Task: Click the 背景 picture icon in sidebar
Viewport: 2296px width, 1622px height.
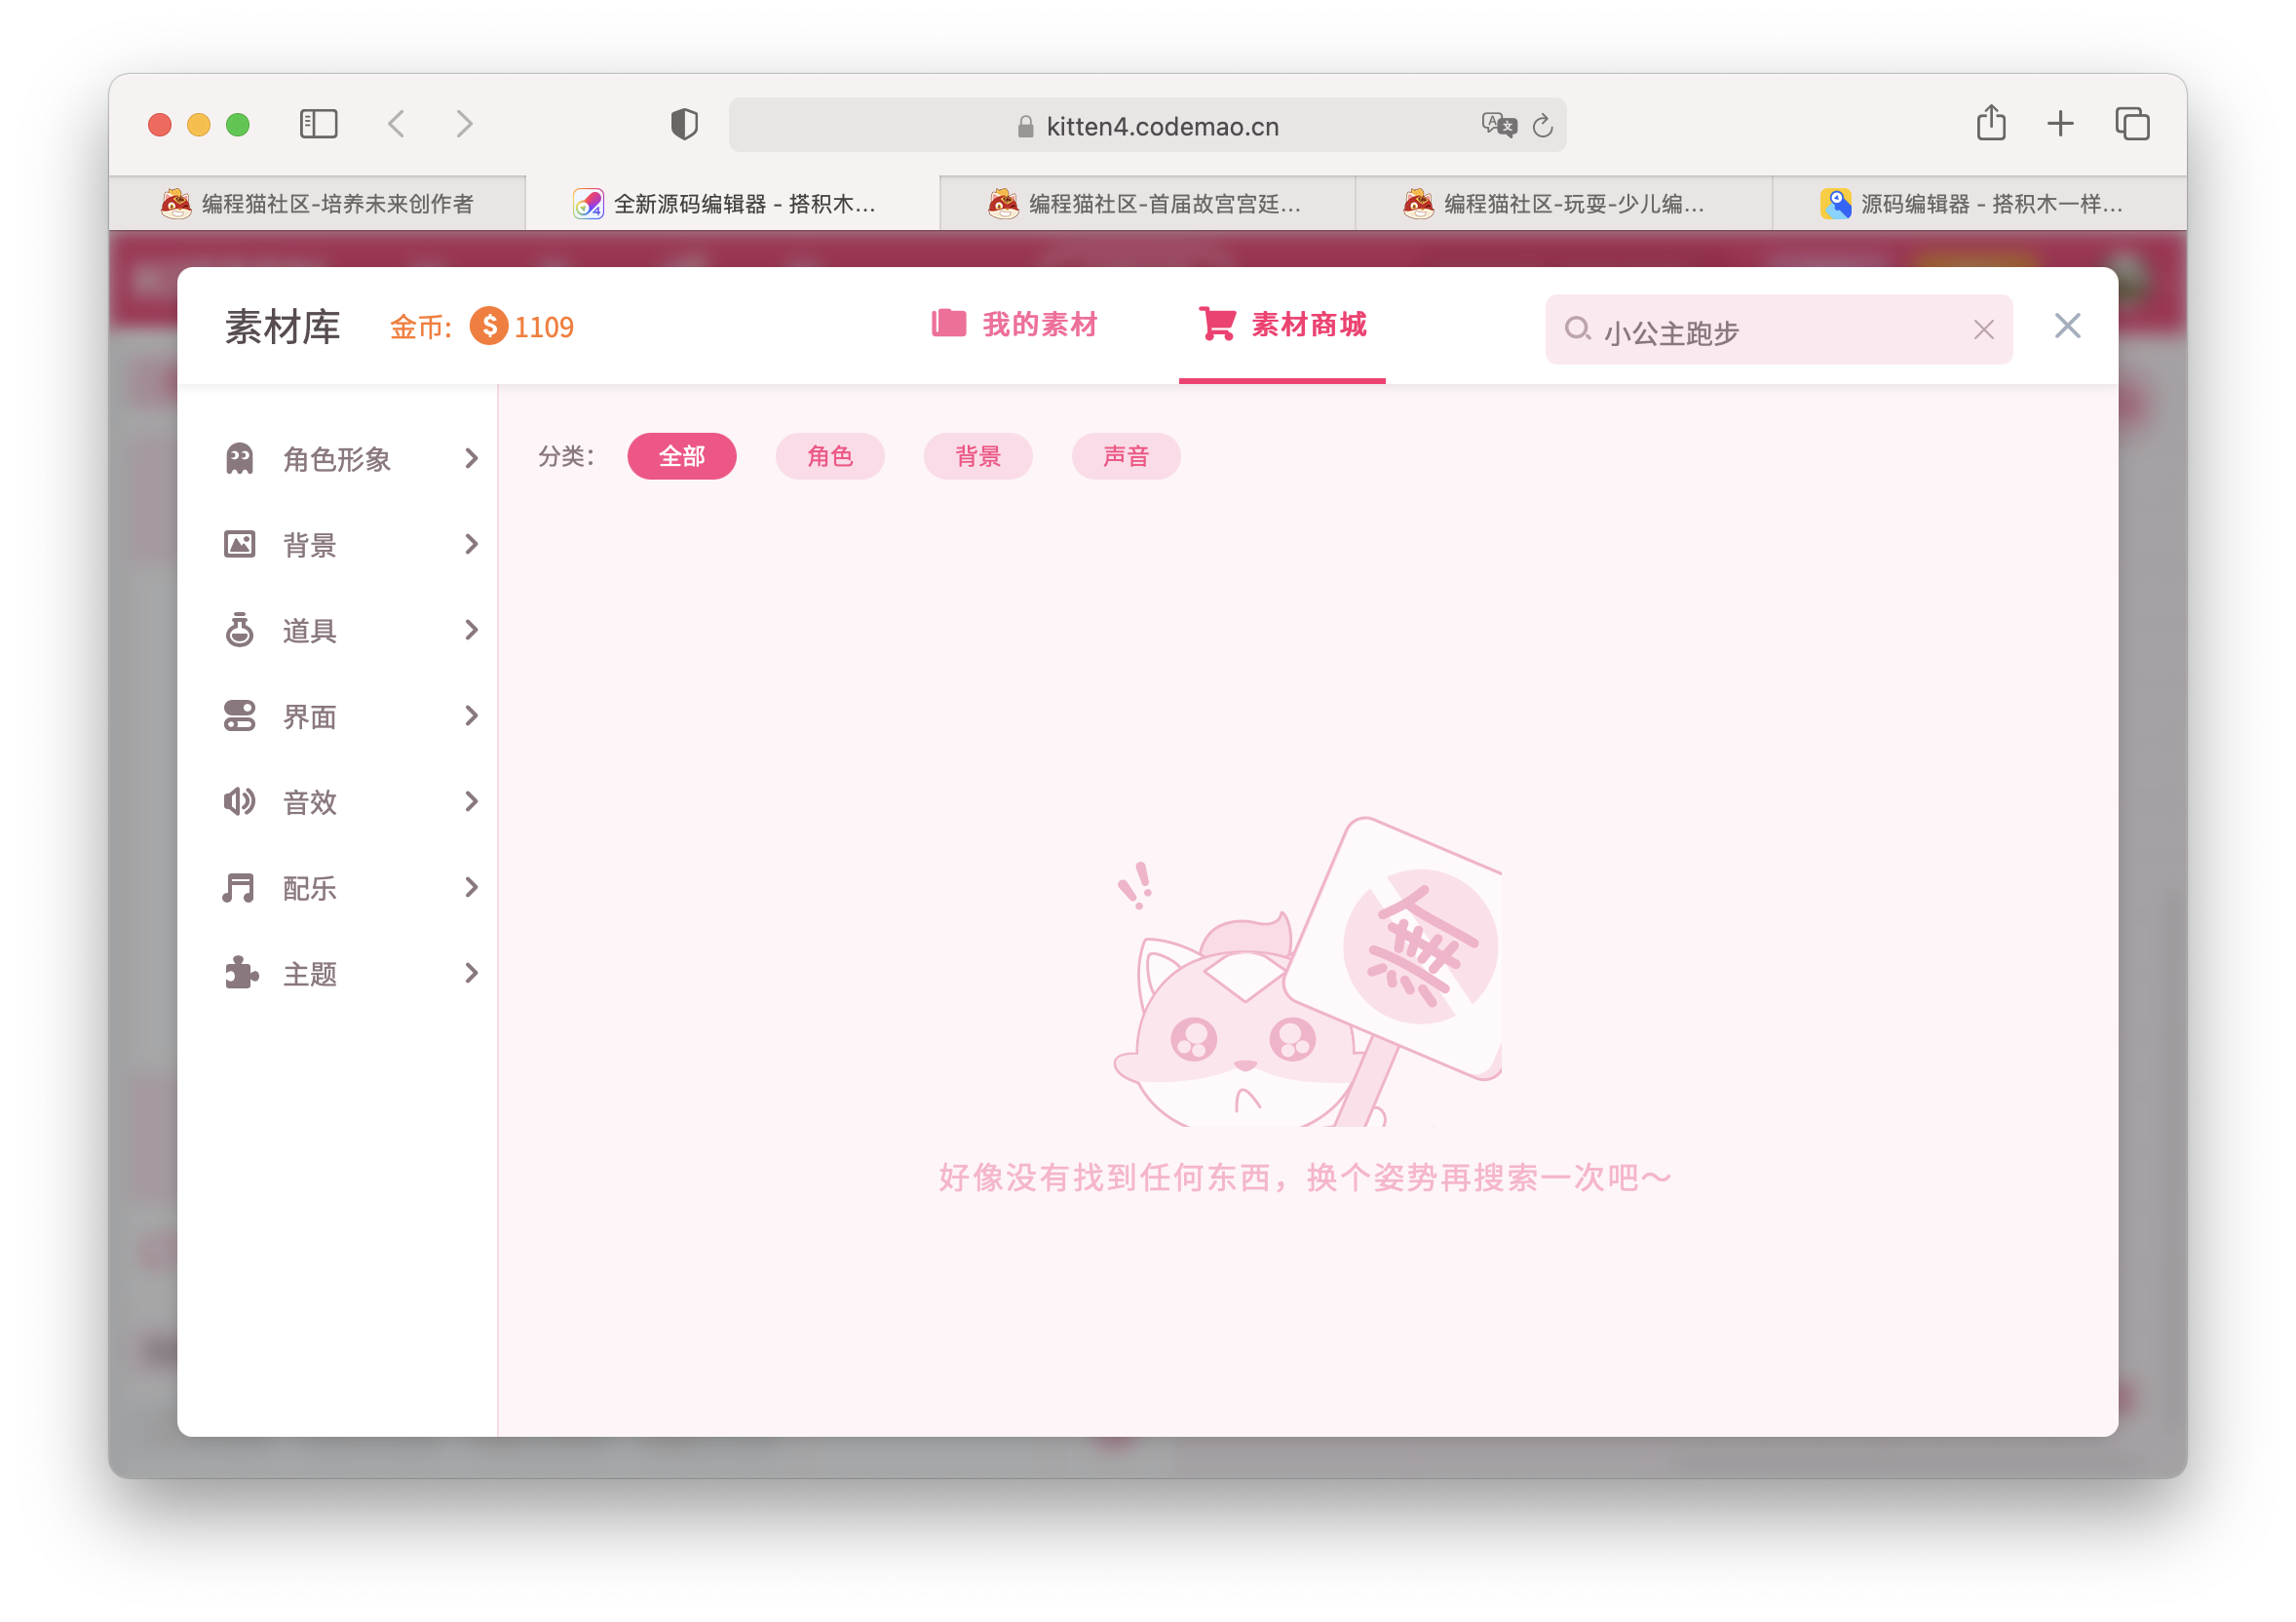Action: click(x=240, y=545)
